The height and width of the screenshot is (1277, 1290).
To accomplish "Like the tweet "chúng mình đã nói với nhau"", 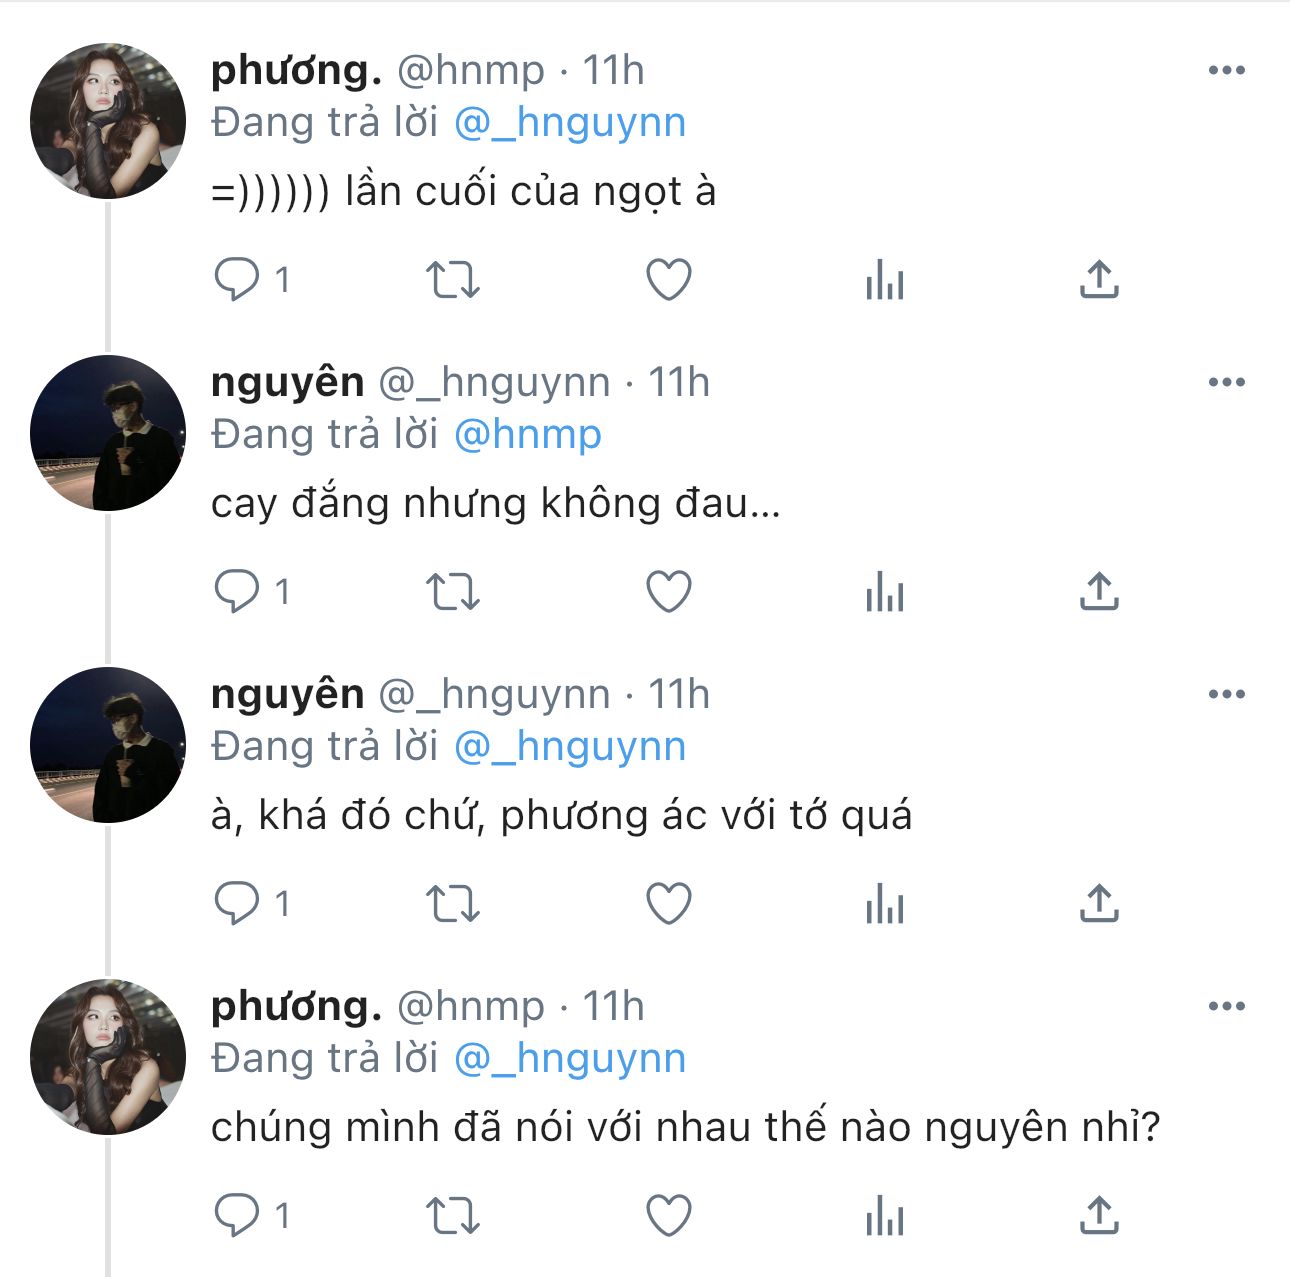I will coord(669,1216).
